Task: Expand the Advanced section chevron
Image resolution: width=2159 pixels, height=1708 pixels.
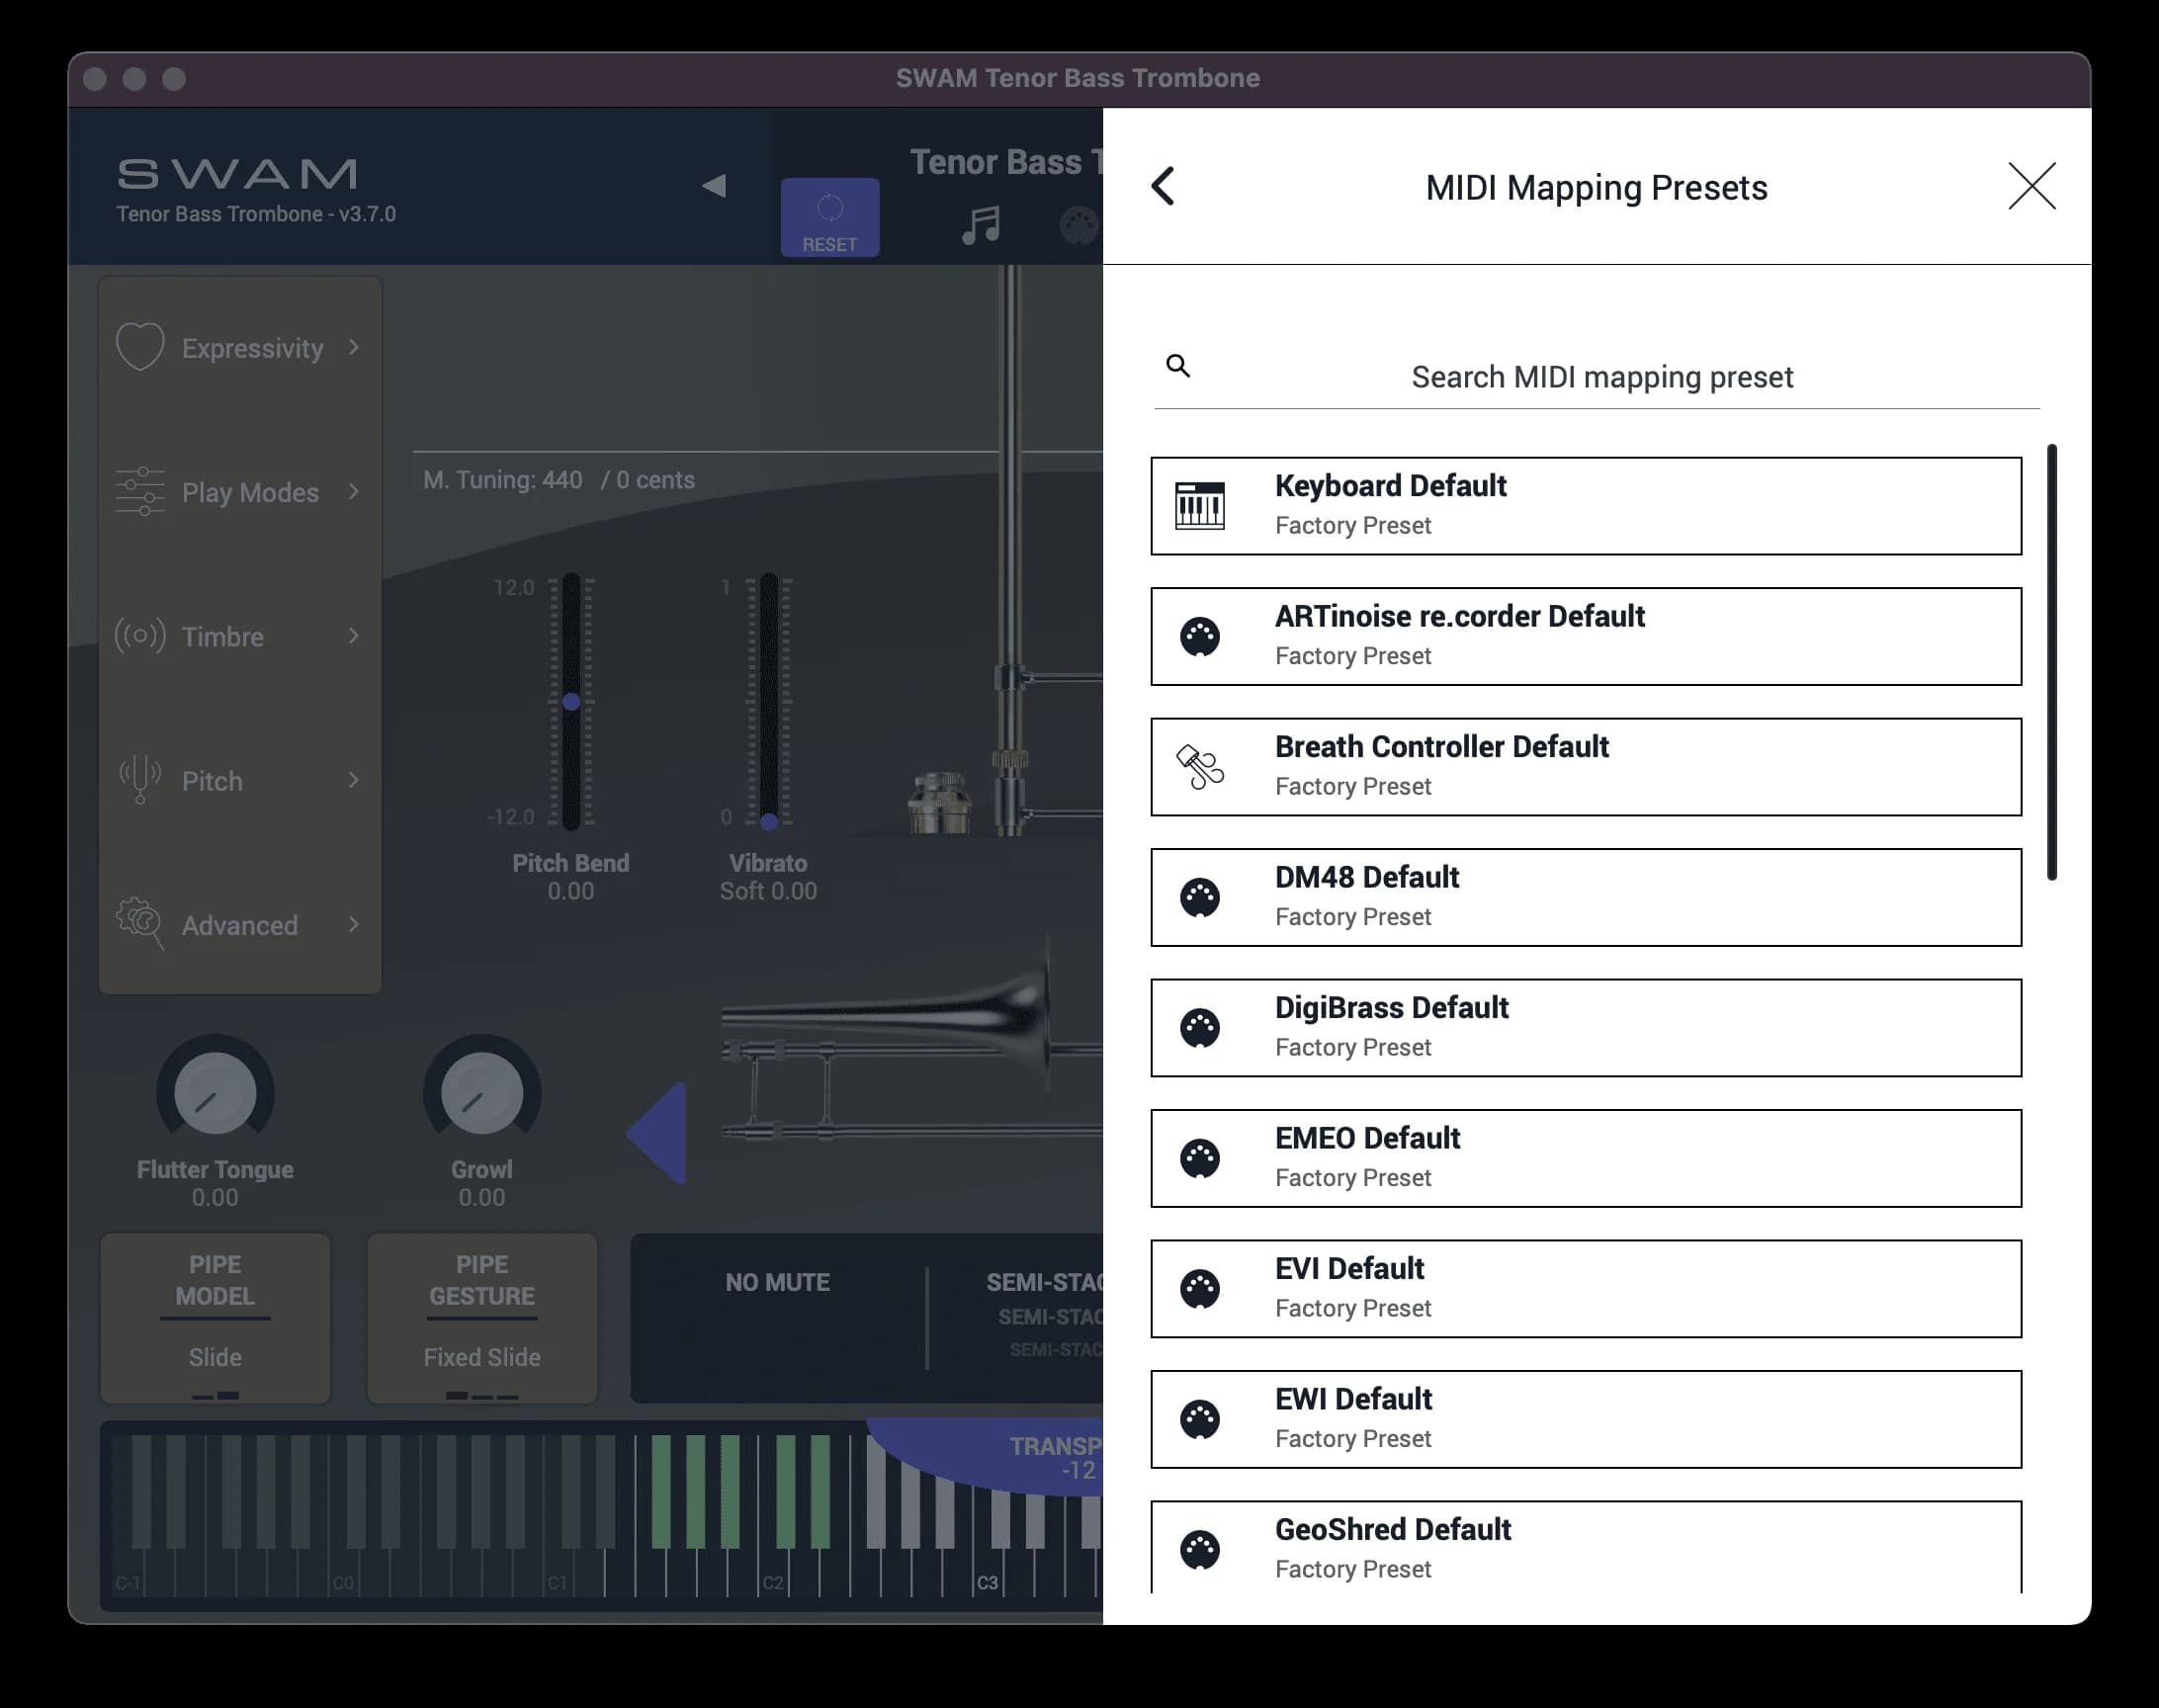Action: pyautogui.click(x=354, y=925)
